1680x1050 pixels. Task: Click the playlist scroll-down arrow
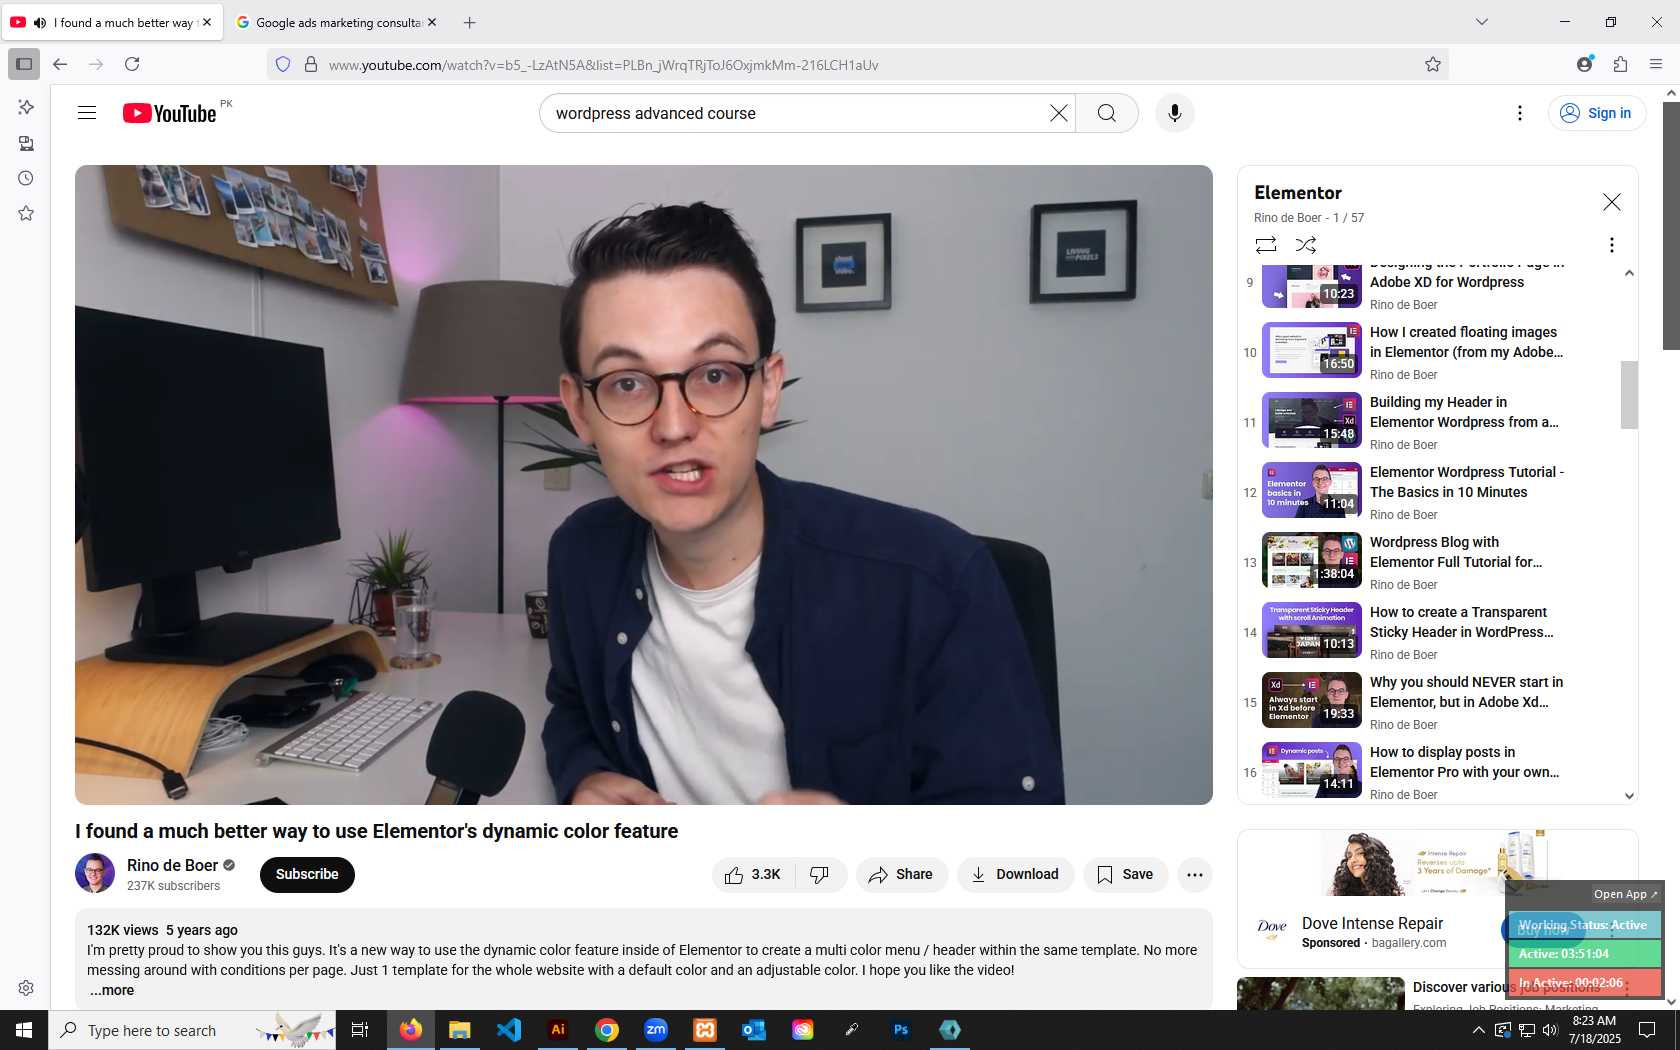(1629, 796)
